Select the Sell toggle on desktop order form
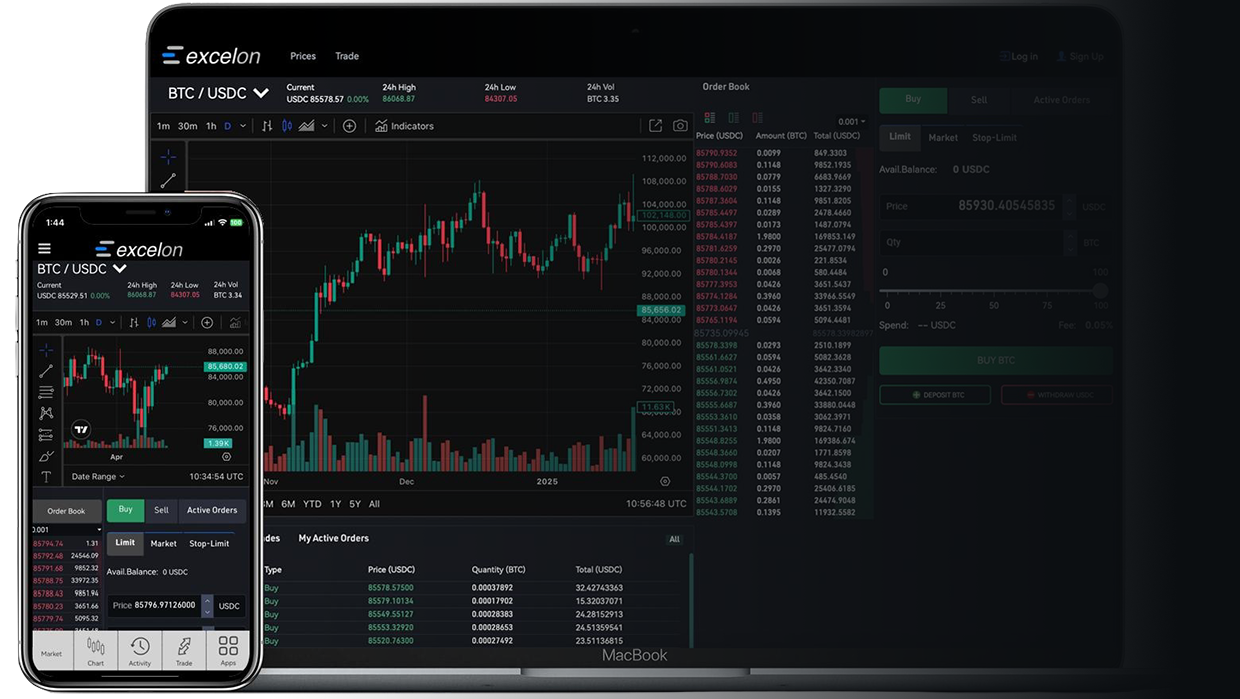 pyautogui.click(x=978, y=100)
